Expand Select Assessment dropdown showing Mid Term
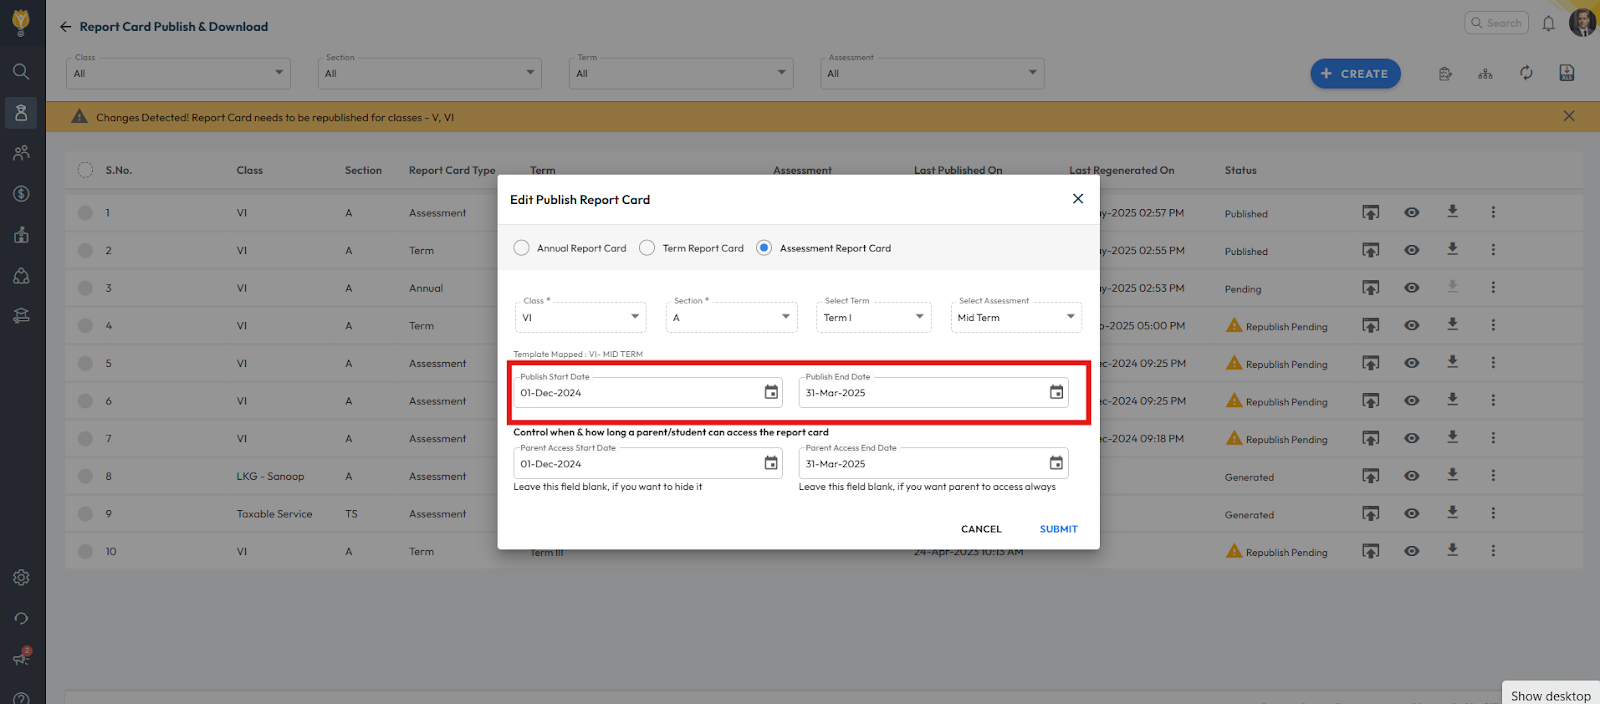This screenshot has height=704, width=1600. 1015,317
